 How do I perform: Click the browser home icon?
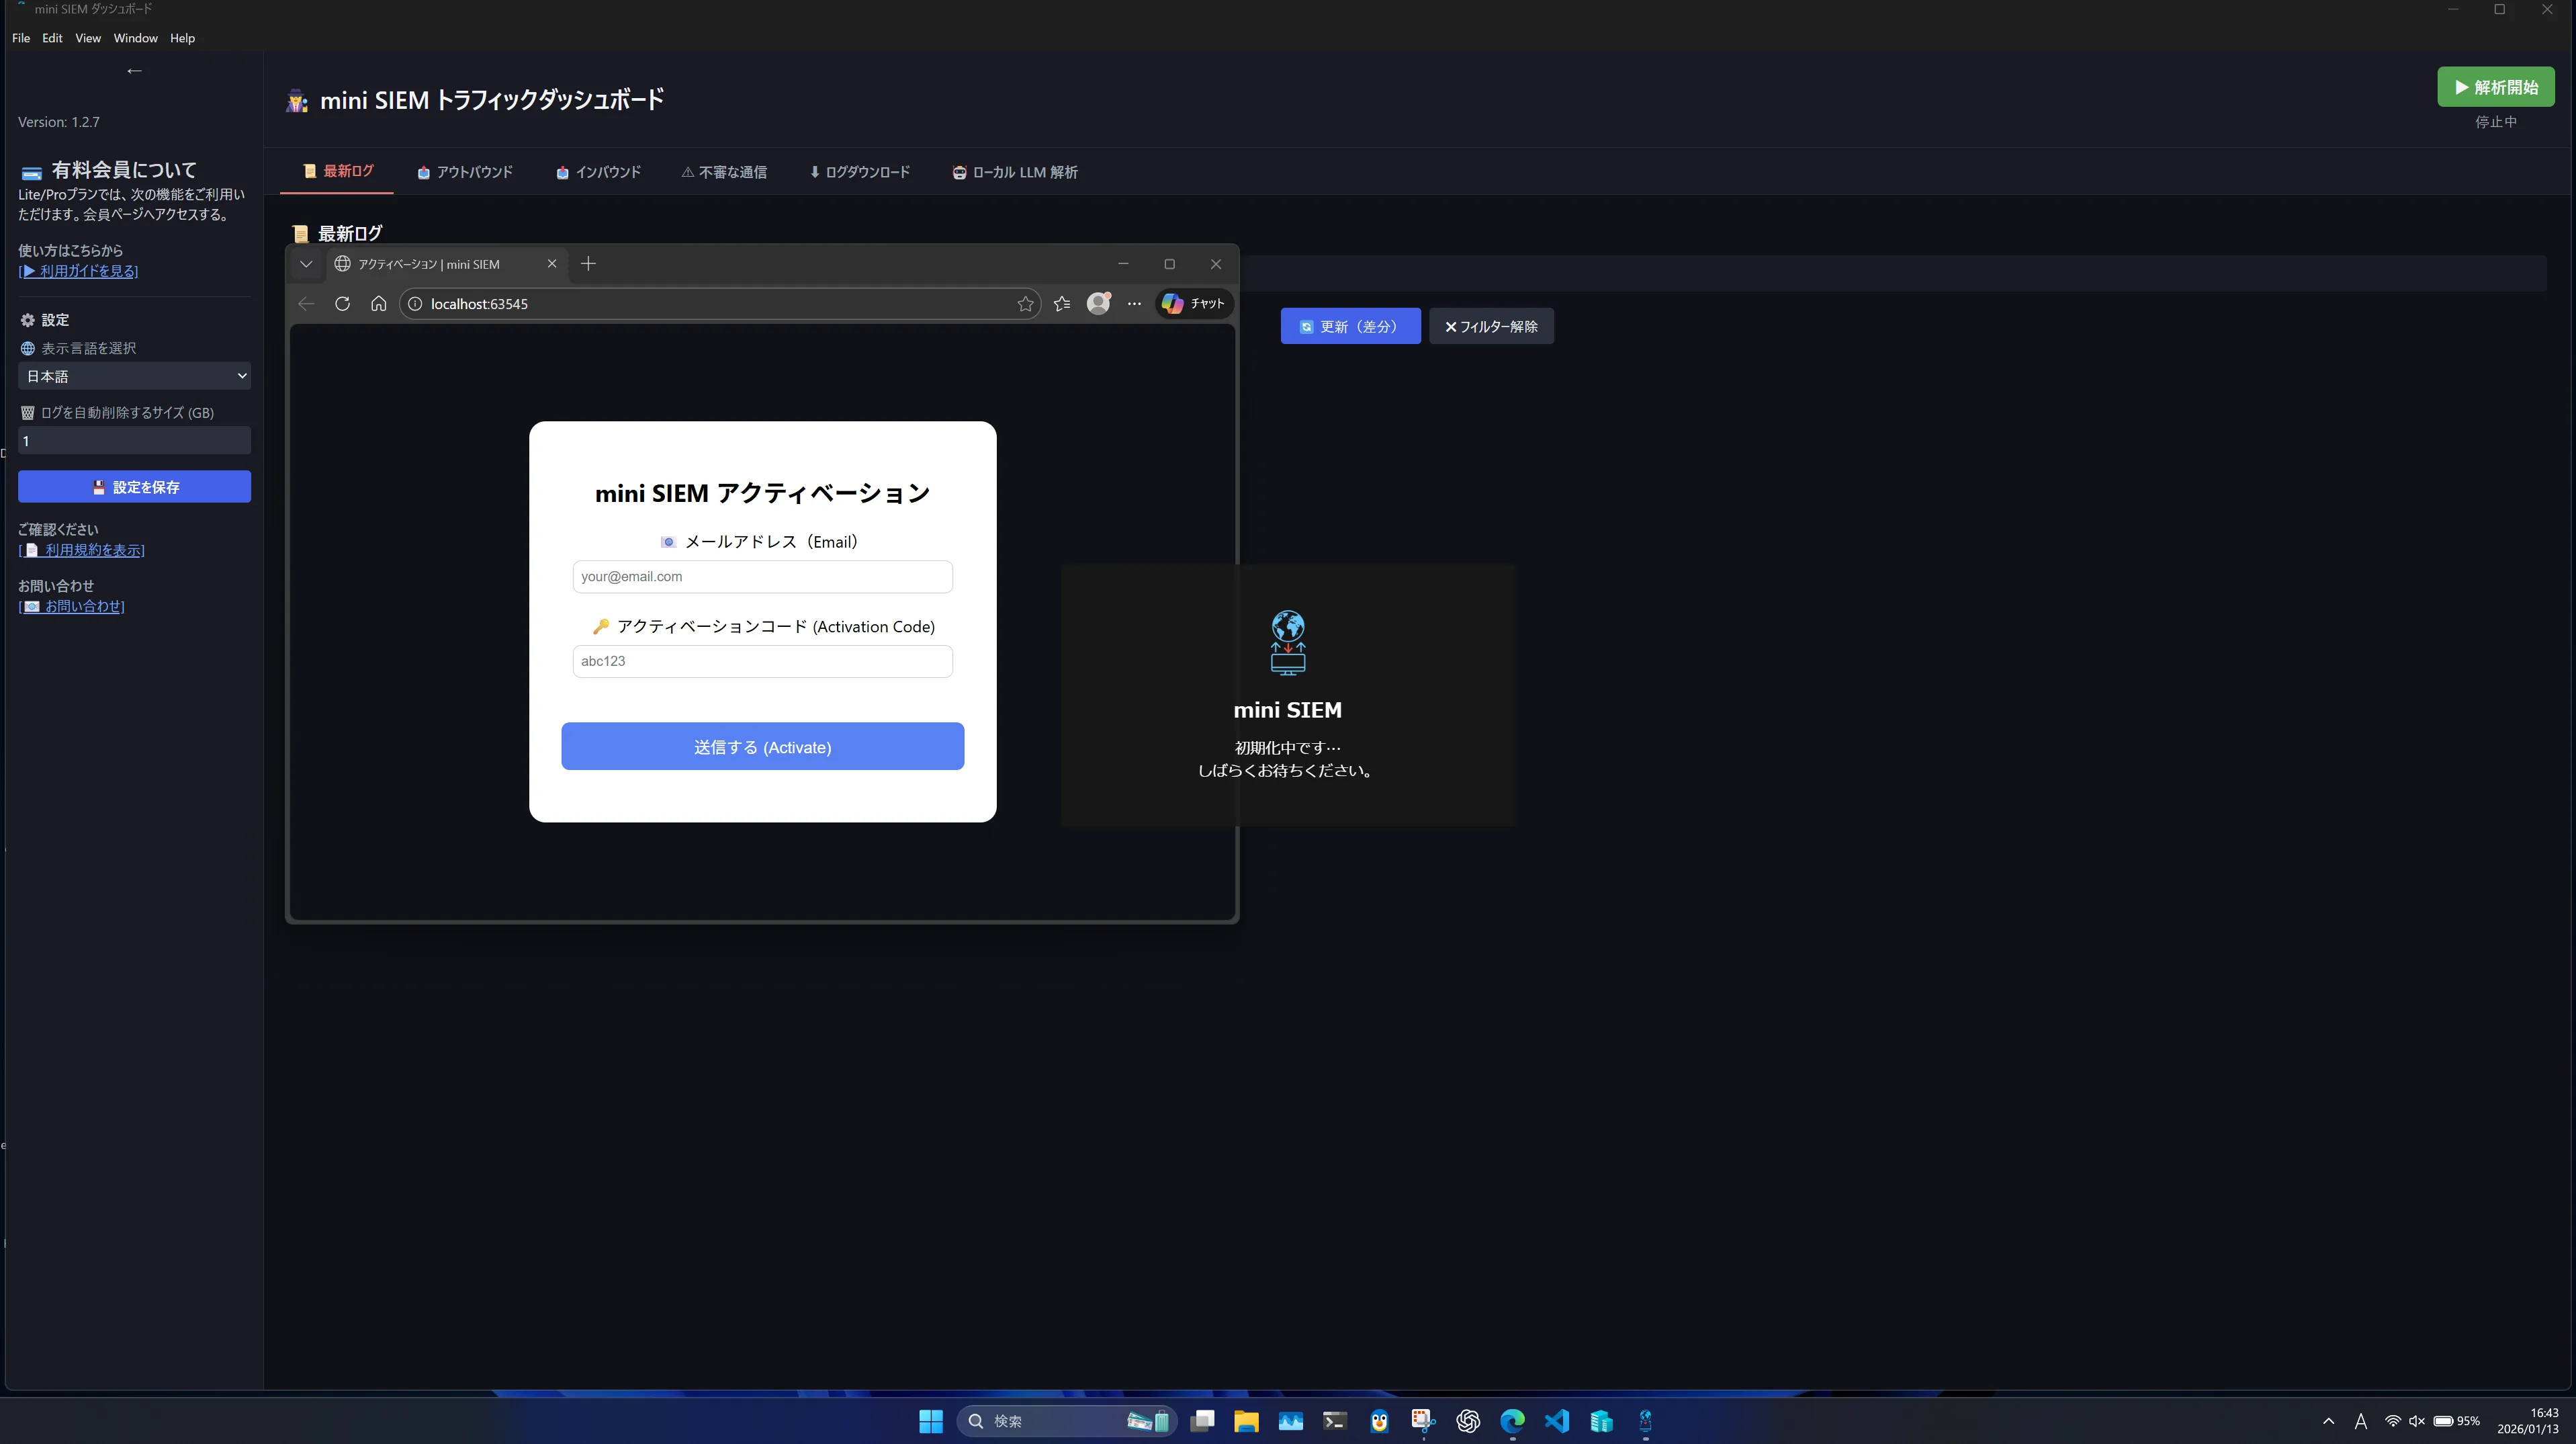coord(378,304)
